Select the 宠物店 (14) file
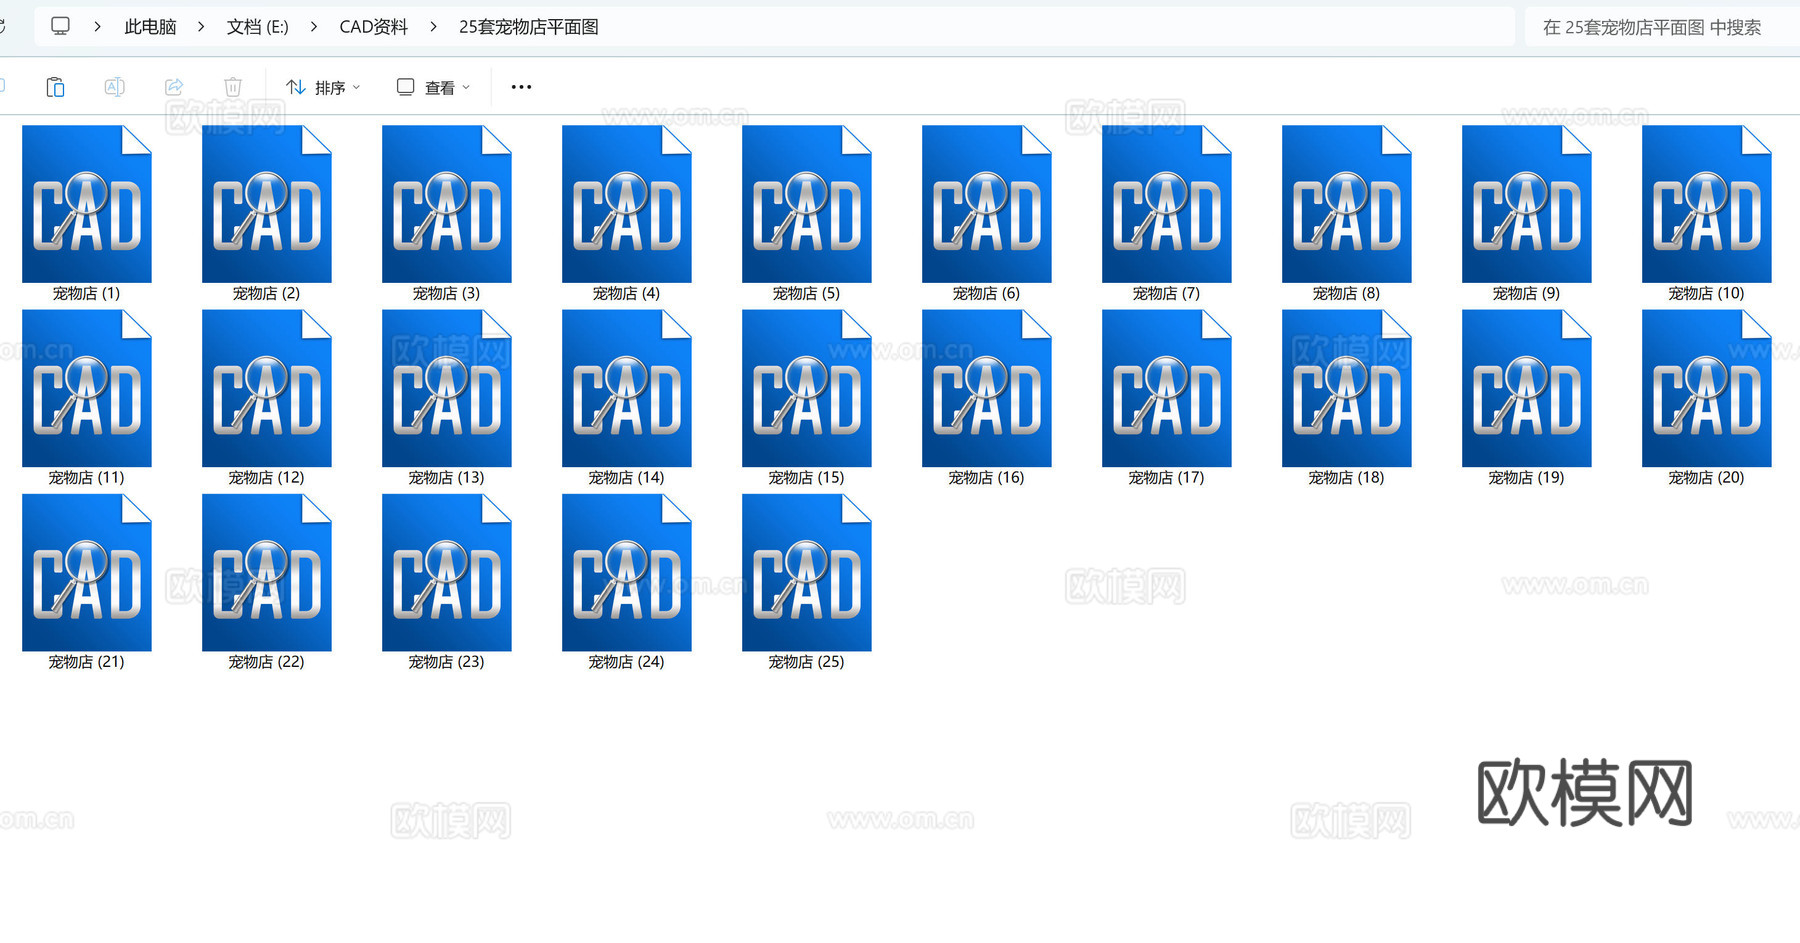The width and height of the screenshot is (1800, 943). (x=626, y=388)
